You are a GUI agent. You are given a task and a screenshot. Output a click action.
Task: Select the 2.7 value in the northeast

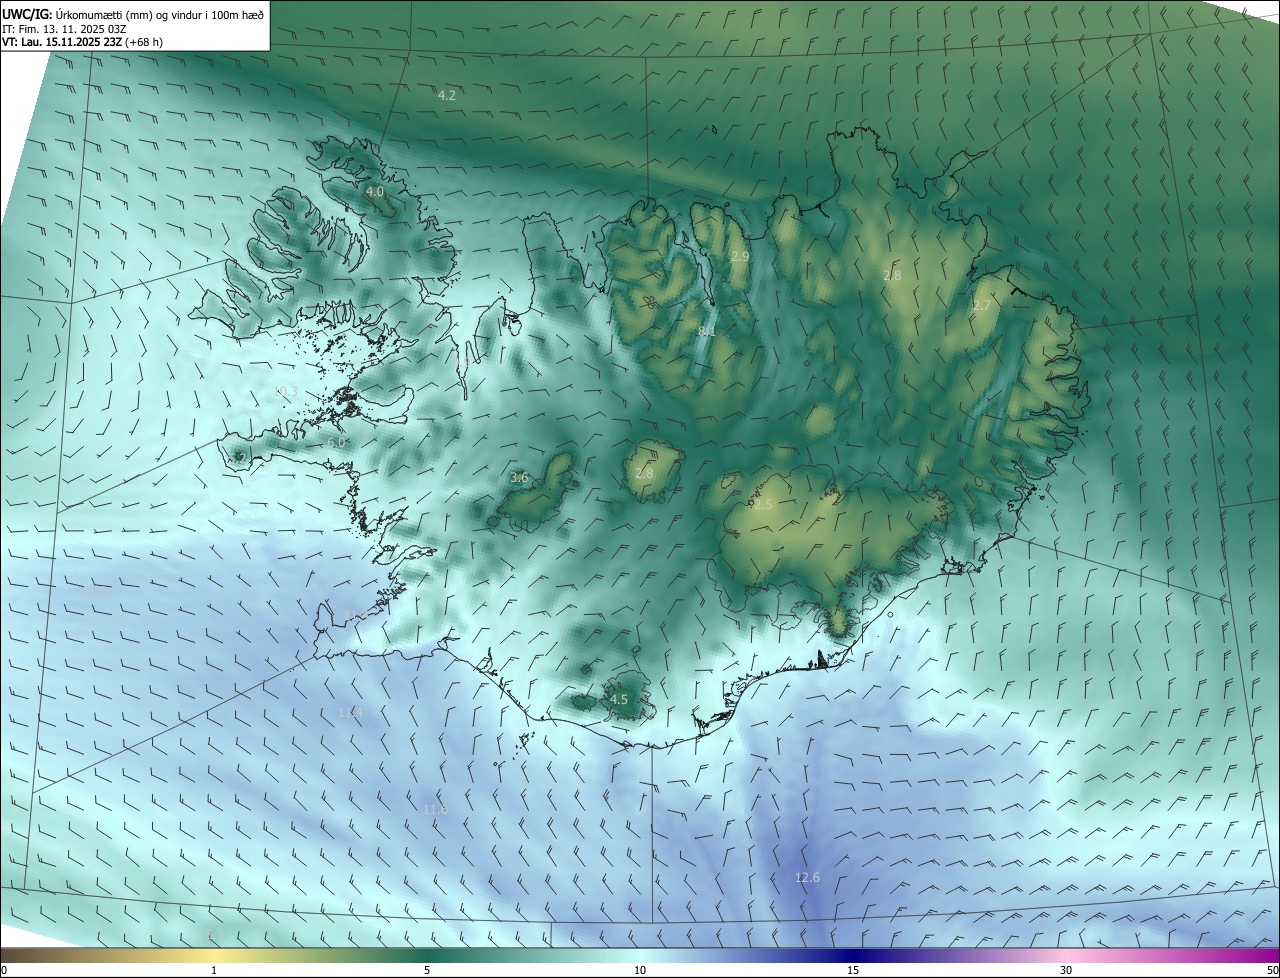(982, 306)
